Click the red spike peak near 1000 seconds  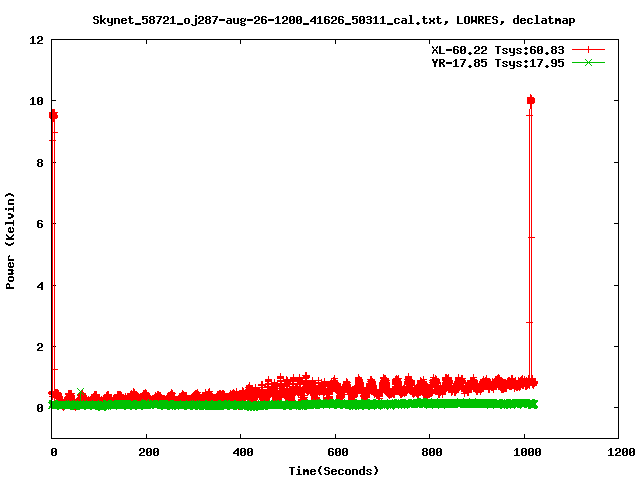tap(531, 100)
